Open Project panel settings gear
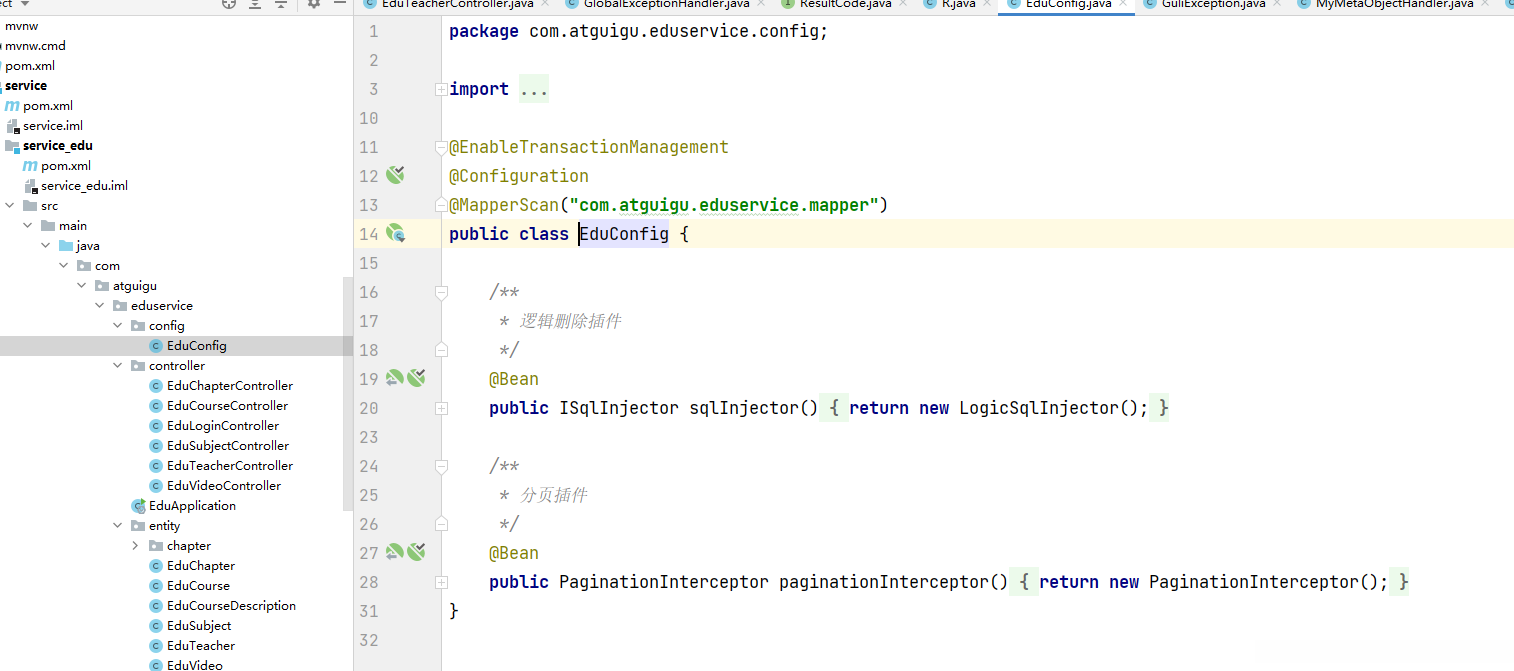The width and height of the screenshot is (1514, 671). 313,4
